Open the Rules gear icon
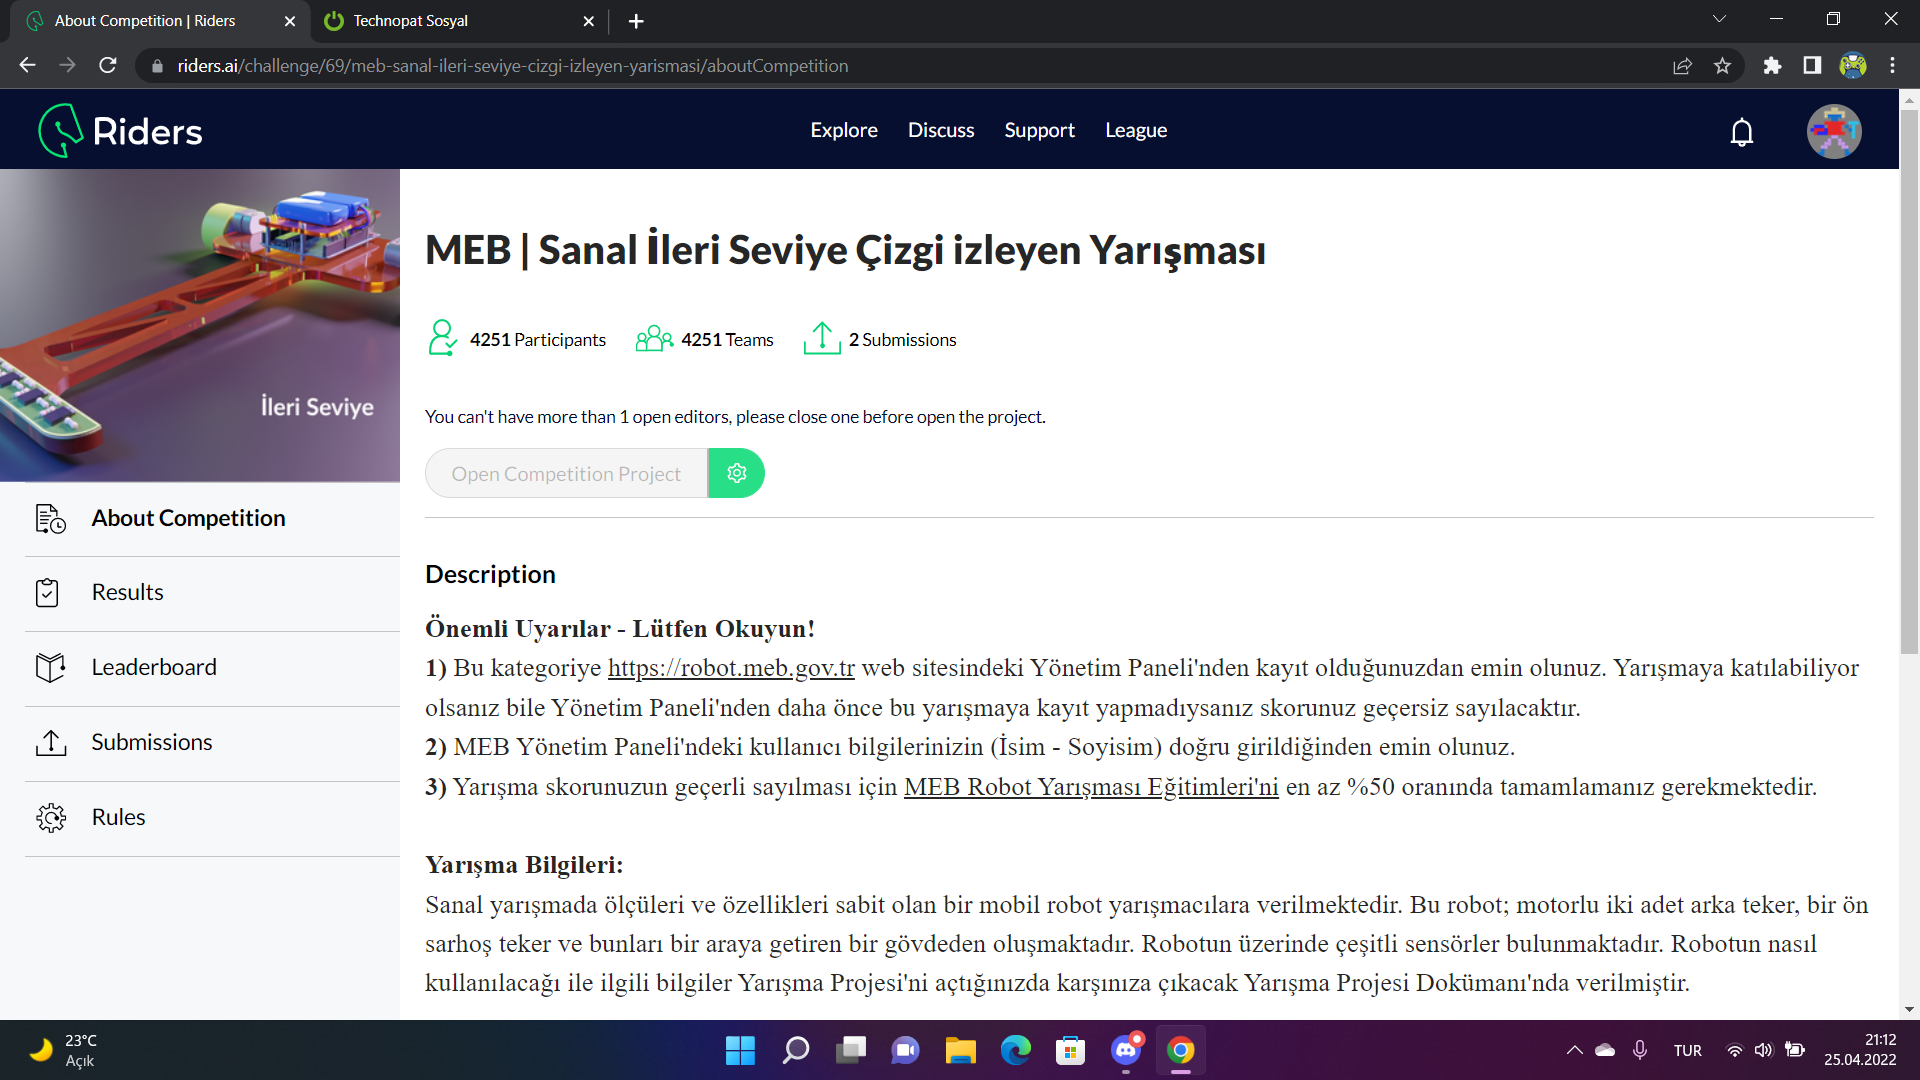 [x=49, y=817]
